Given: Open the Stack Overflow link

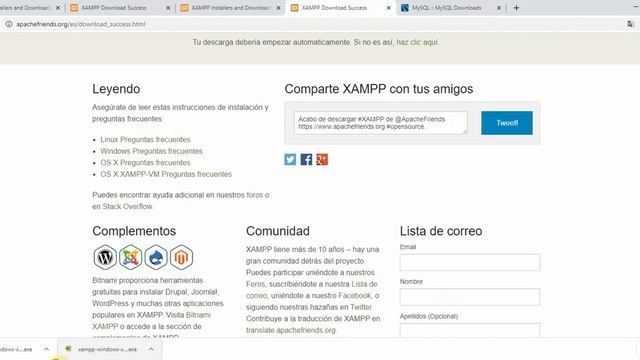Looking at the screenshot, I should [x=127, y=207].
